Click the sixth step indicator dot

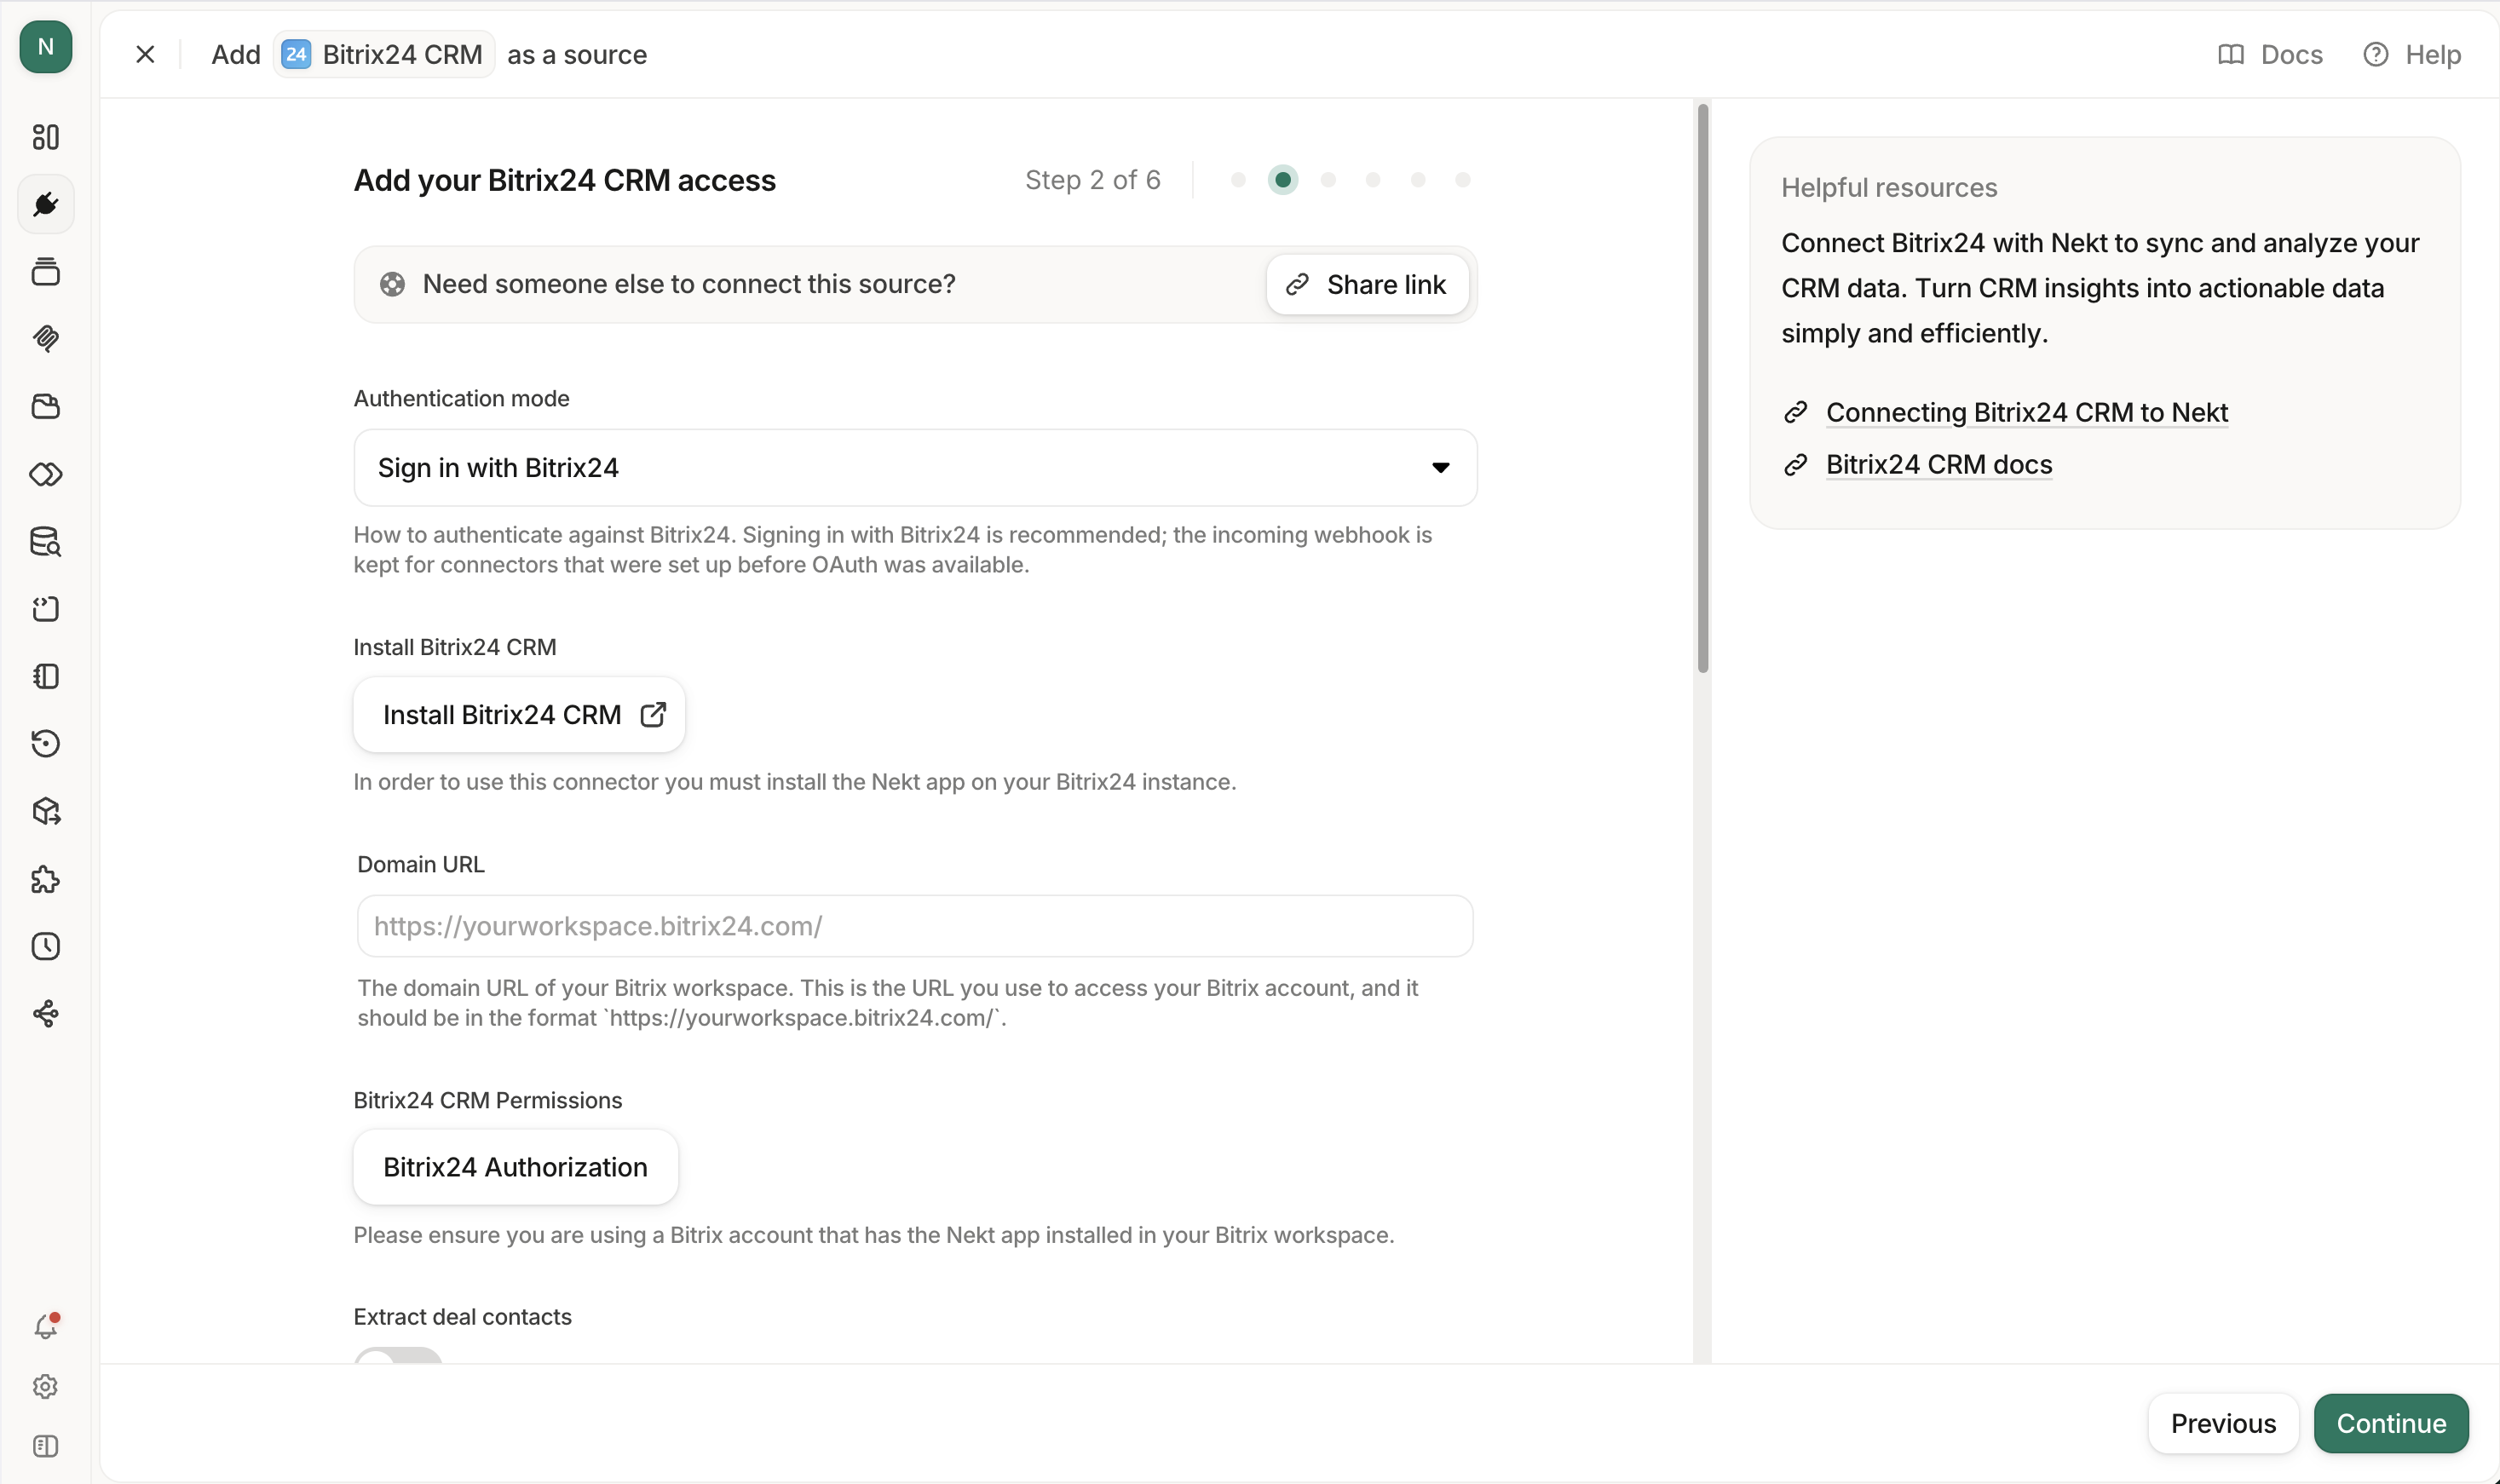[1463, 180]
